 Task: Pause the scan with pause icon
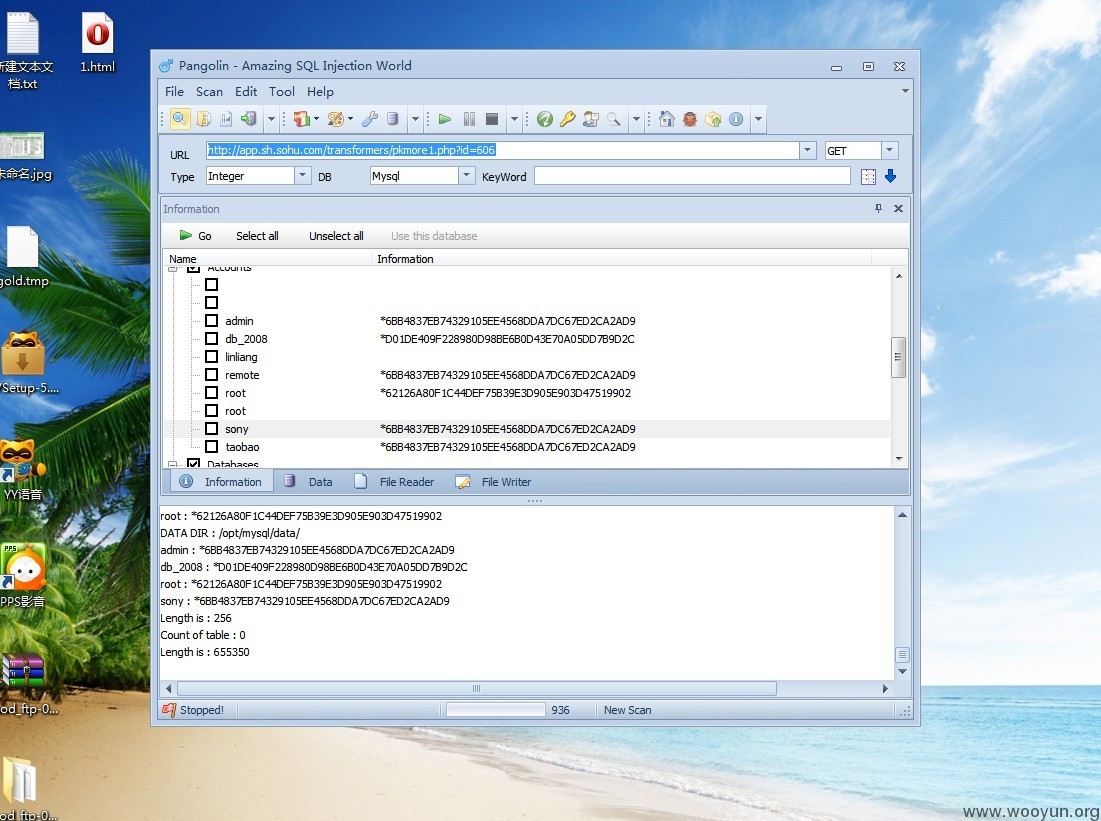pyautogui.click(x=469, y=119)
